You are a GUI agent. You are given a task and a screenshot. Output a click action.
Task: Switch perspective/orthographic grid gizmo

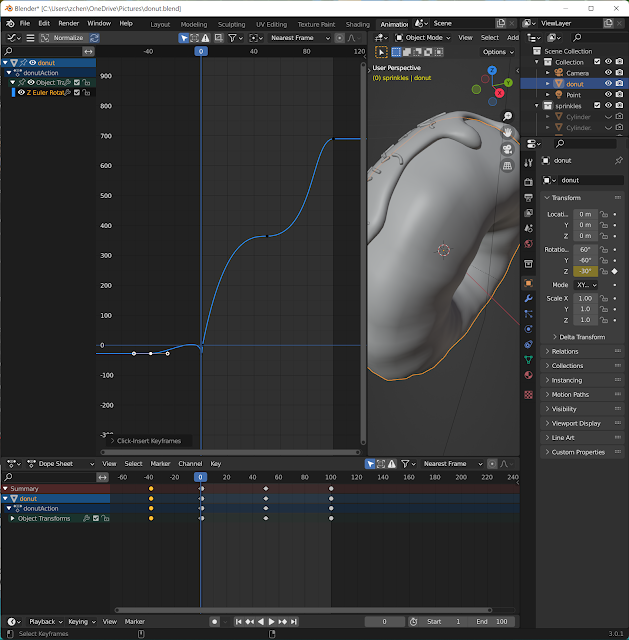pos(507,165)
